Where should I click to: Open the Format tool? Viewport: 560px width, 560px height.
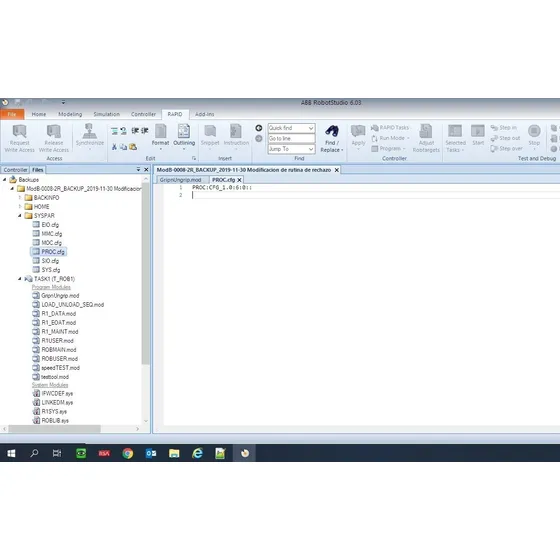click(160, 136)
